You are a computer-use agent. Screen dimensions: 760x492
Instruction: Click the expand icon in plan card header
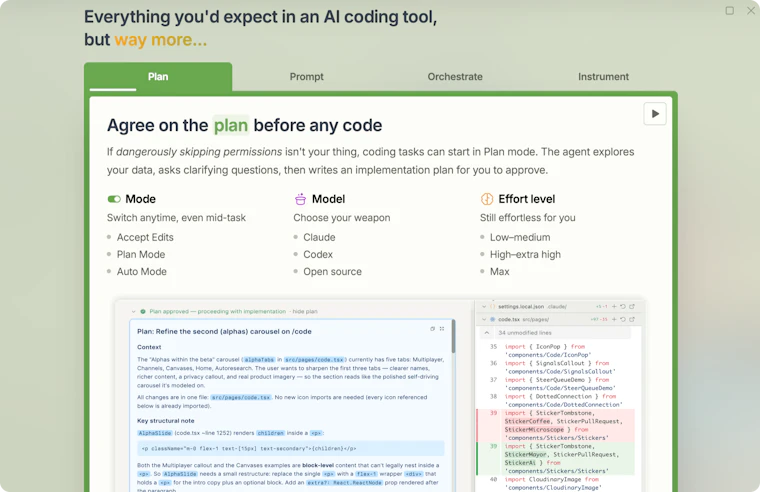(442, 329)
